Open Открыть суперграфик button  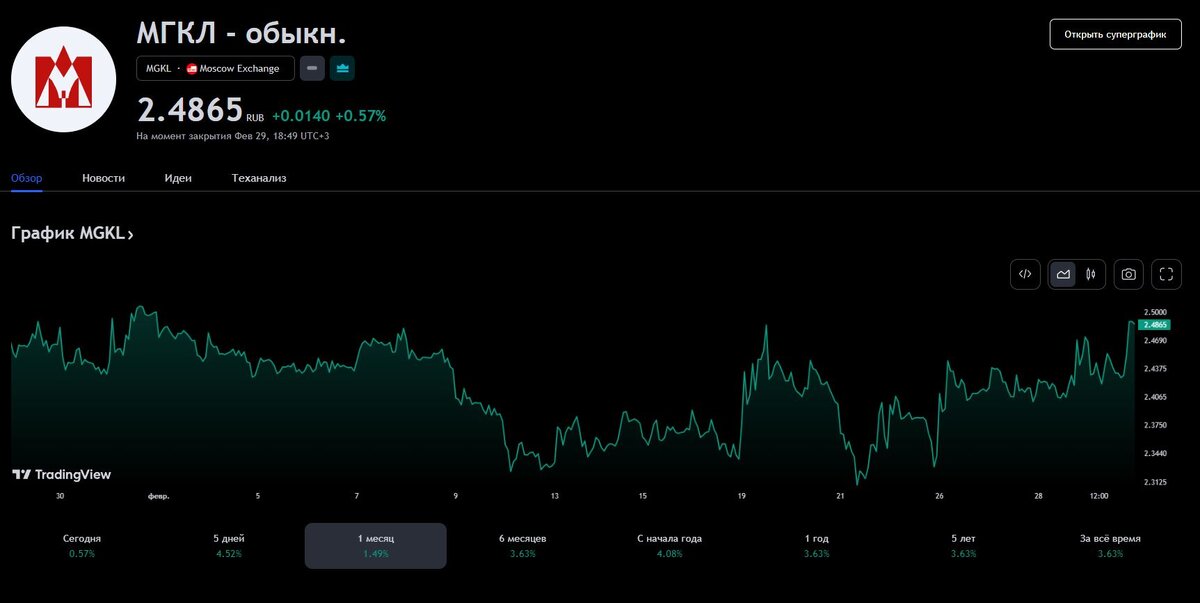point(1115,33)
